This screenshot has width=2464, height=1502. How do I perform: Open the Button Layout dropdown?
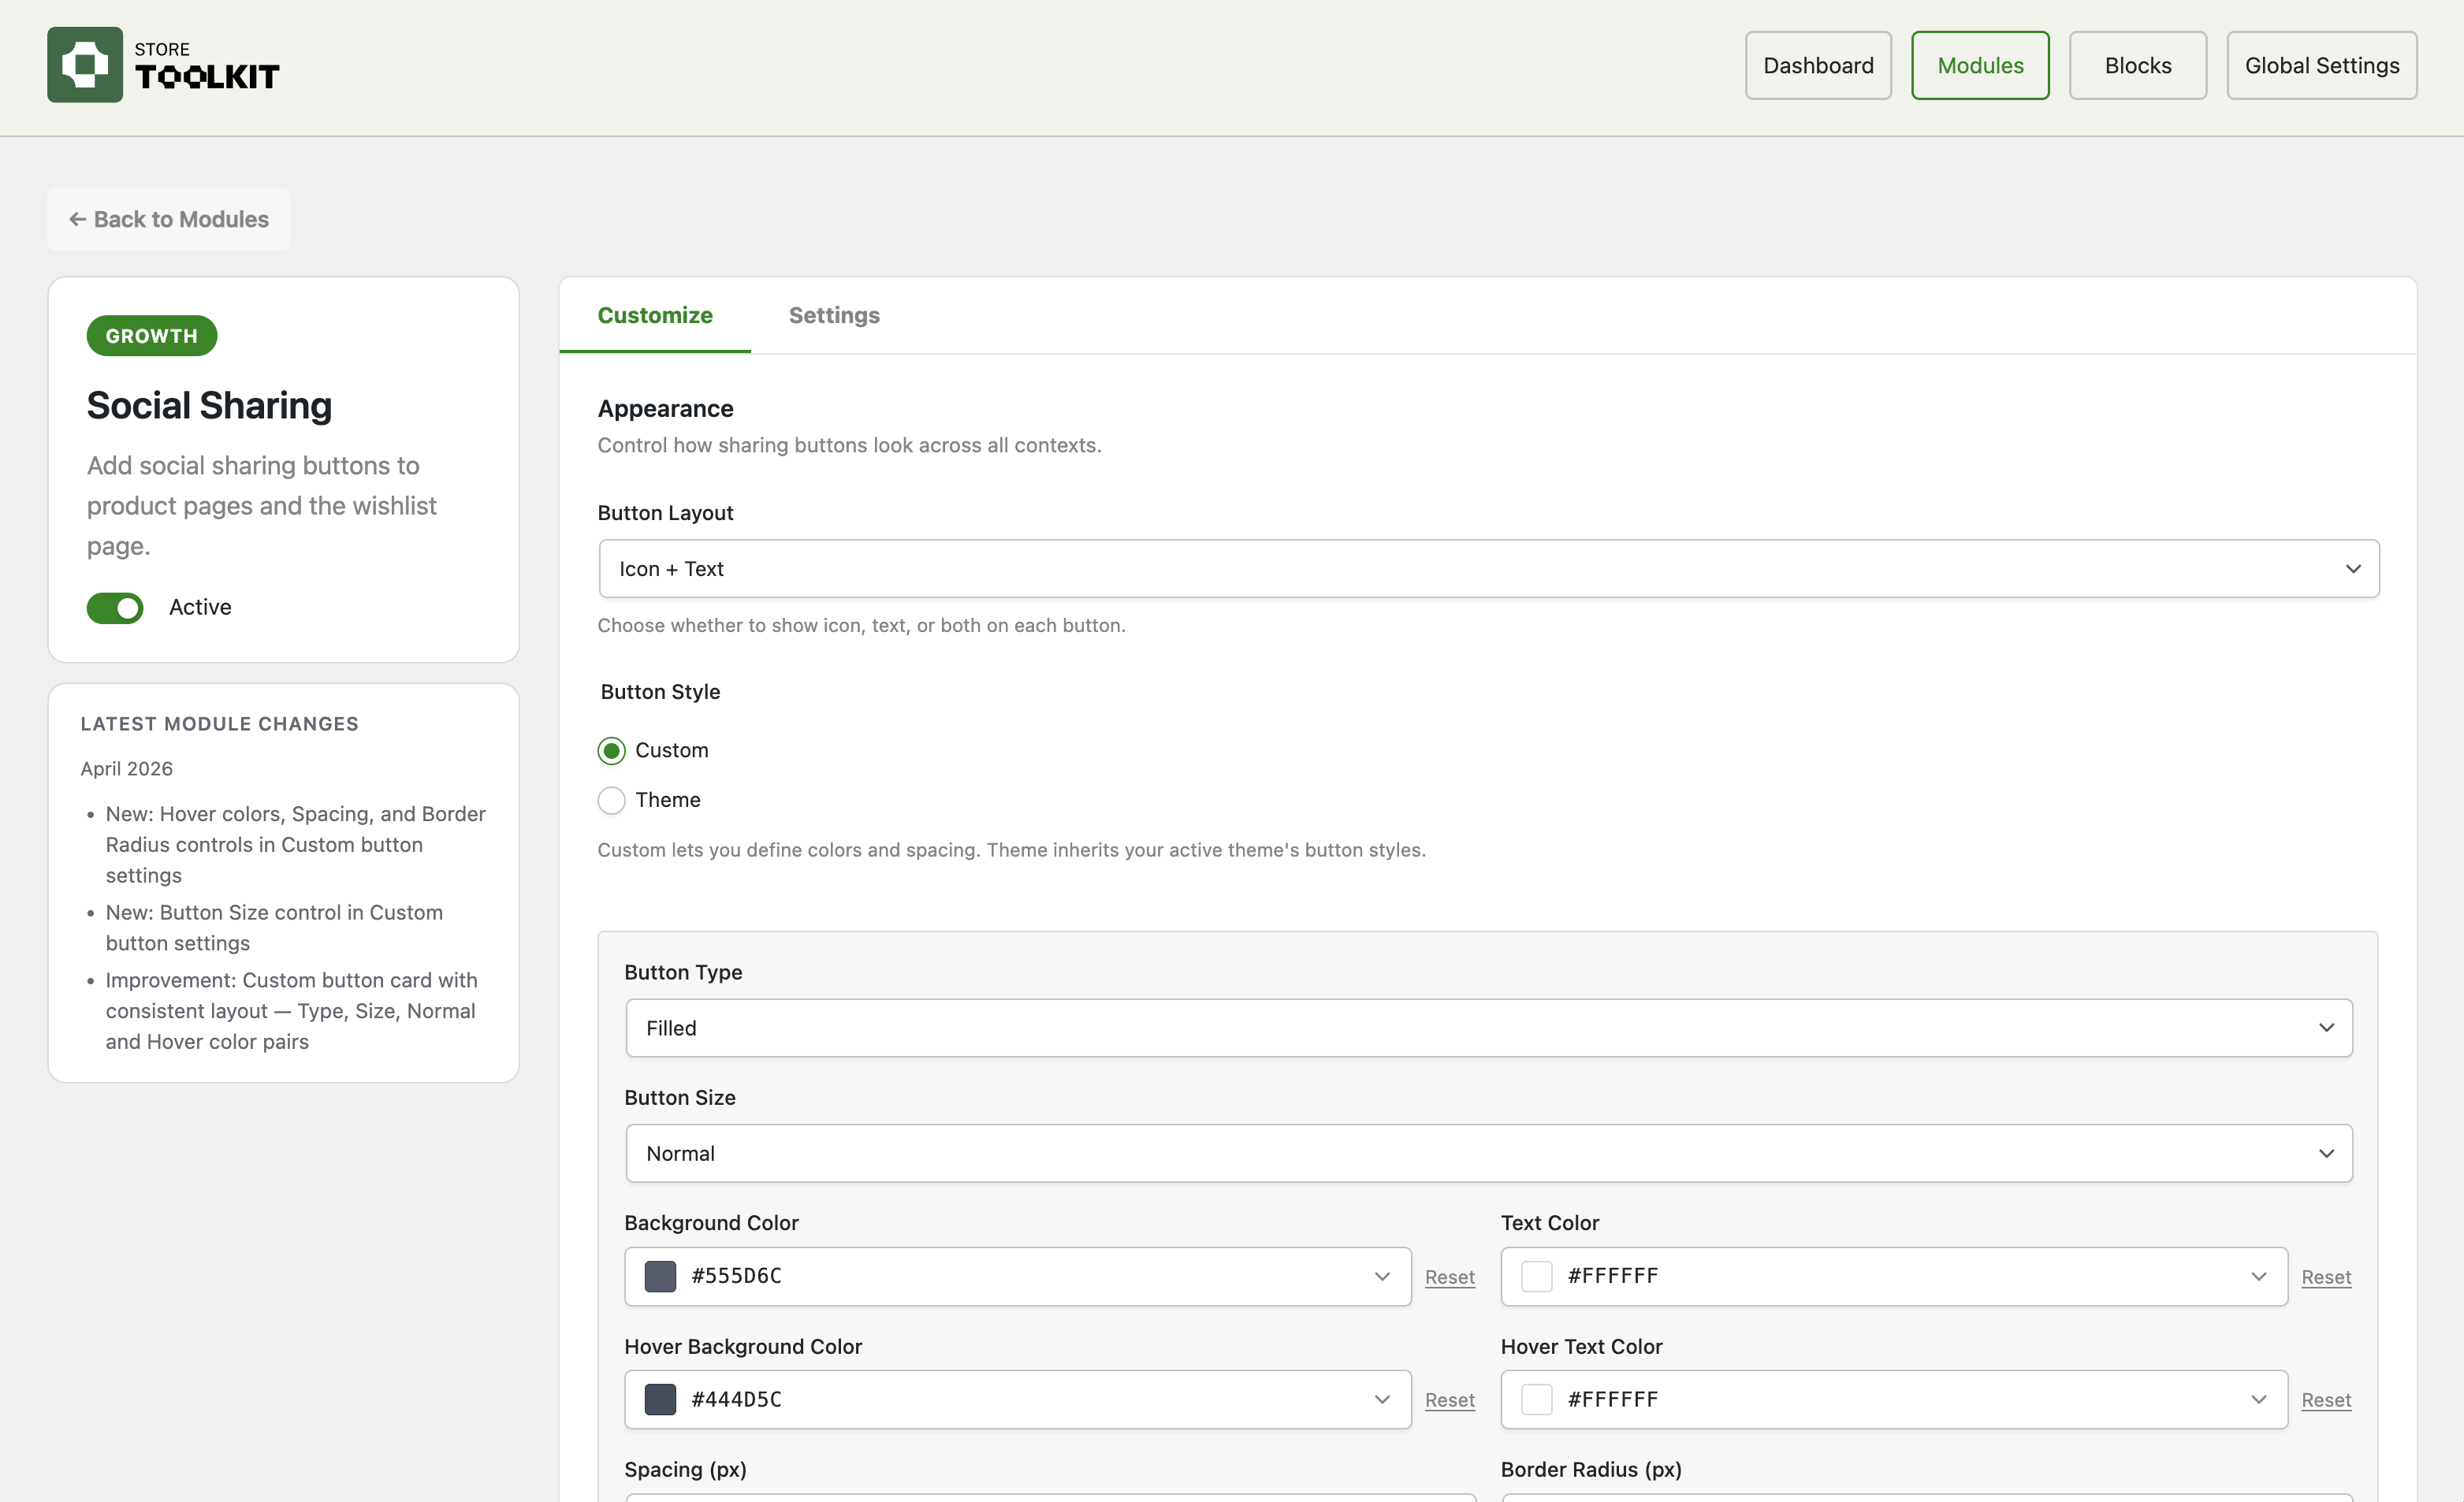coord(1488,569)
